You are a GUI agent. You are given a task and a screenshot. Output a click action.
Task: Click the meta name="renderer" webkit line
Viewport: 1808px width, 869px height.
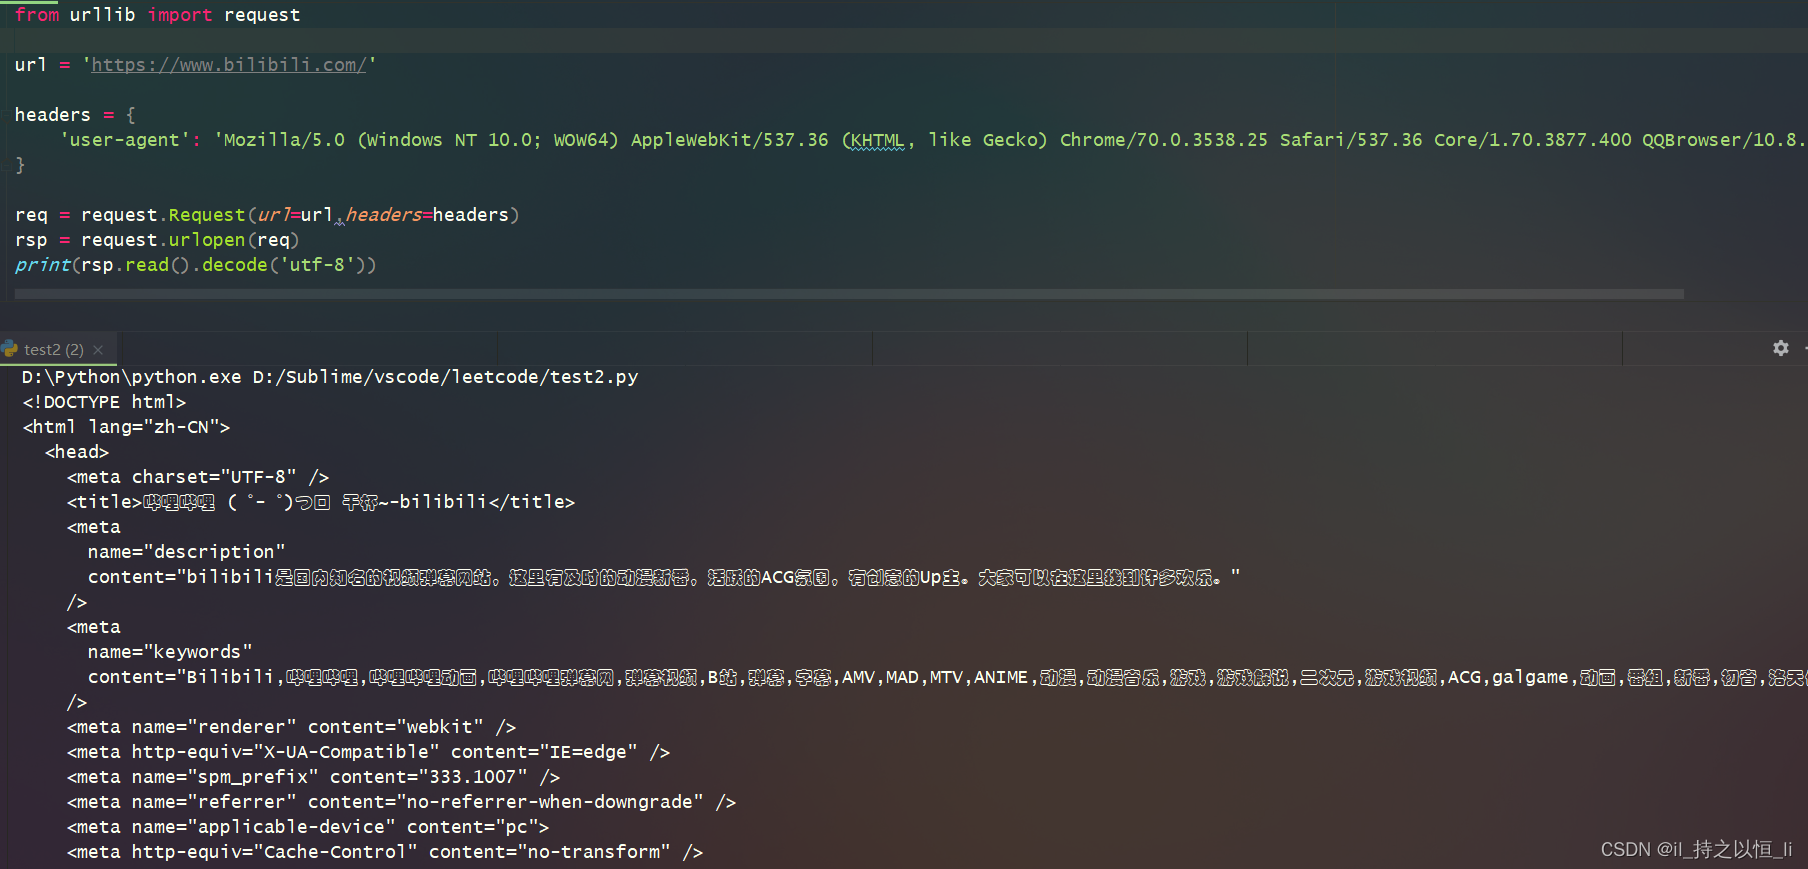pos(292,727)
